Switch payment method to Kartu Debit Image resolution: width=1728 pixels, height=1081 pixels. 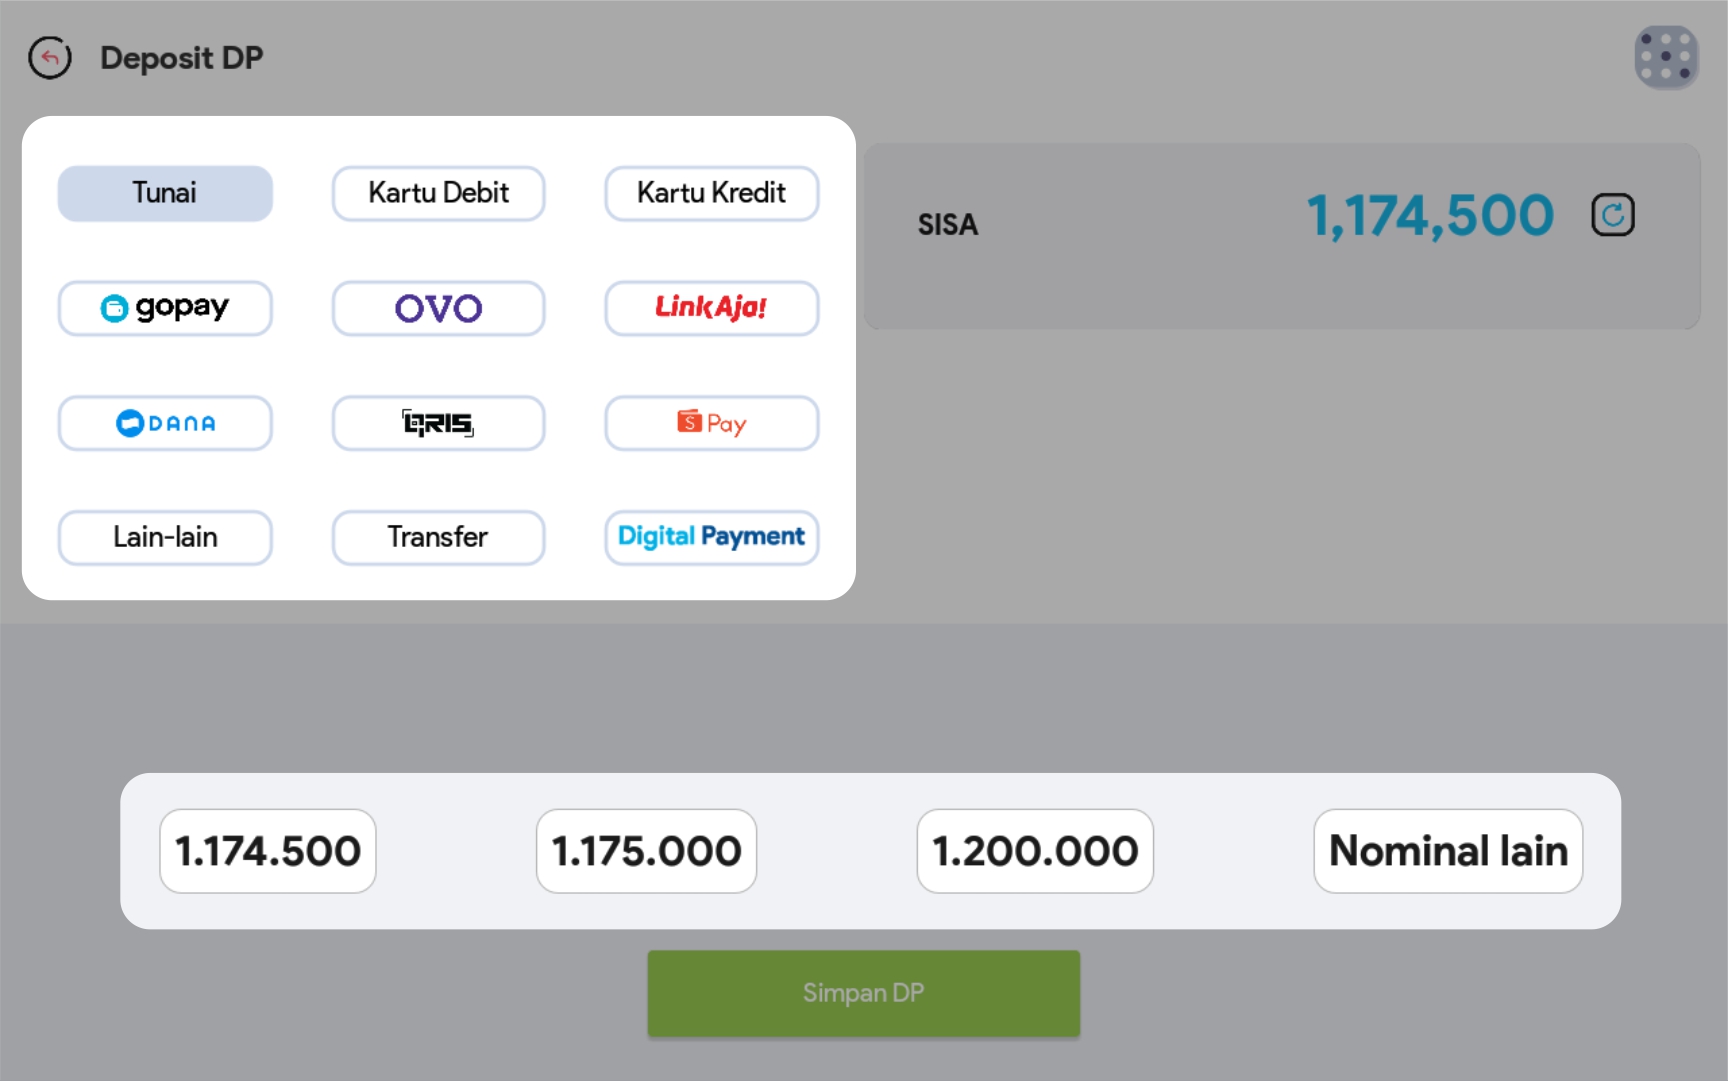[x=438, y=193]
